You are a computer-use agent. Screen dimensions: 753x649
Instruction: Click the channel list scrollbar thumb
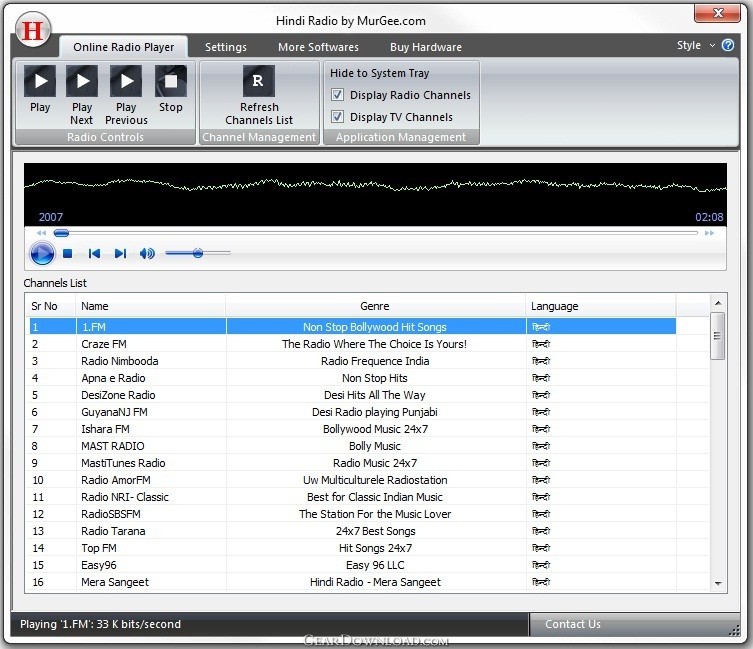click(718, 336)
